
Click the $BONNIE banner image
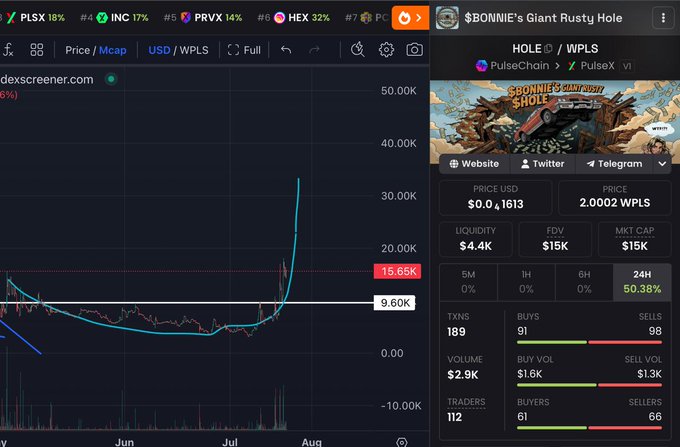click(x=555, y=117)
